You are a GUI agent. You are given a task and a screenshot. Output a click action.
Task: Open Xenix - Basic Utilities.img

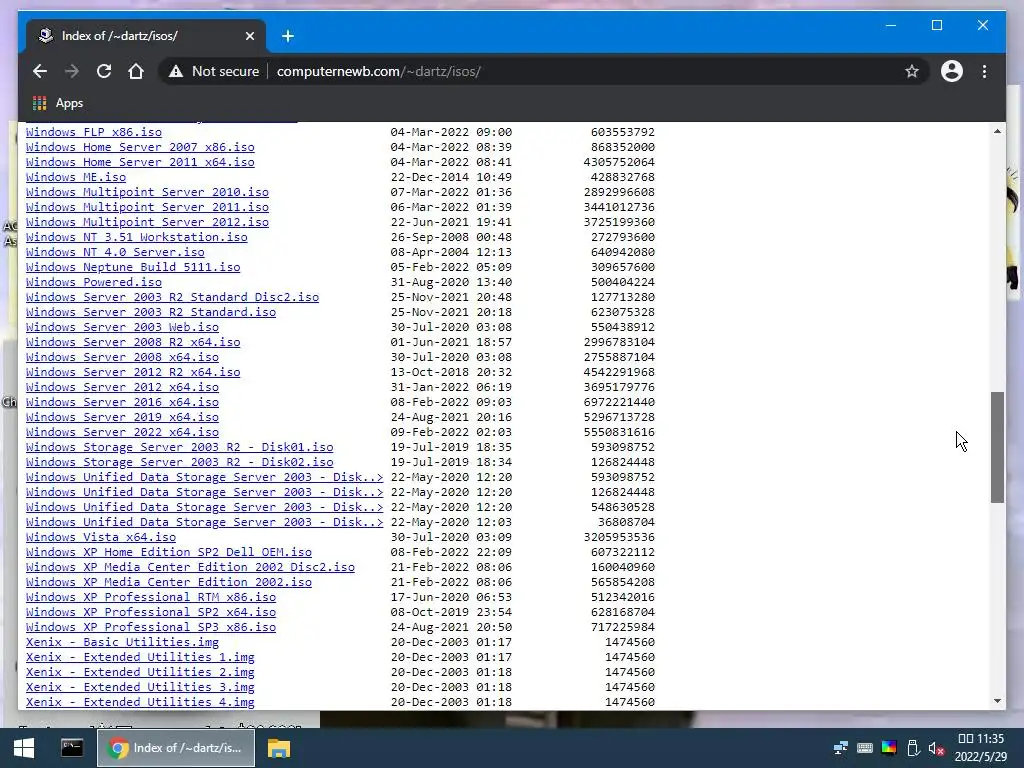122,643
